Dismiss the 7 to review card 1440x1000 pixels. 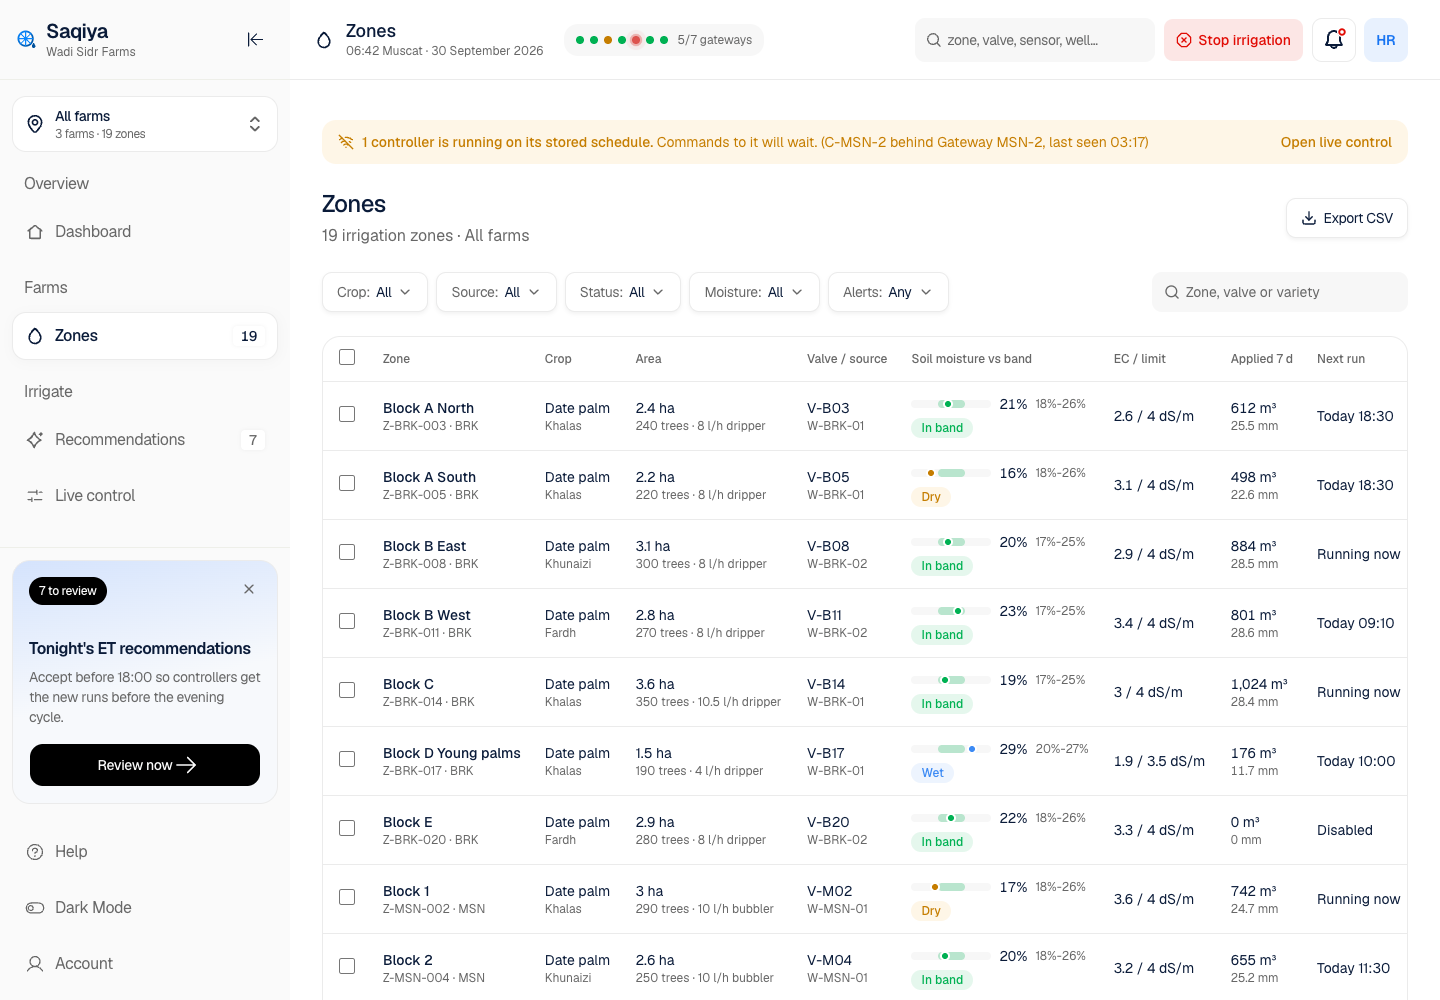(x=249, y=589)
